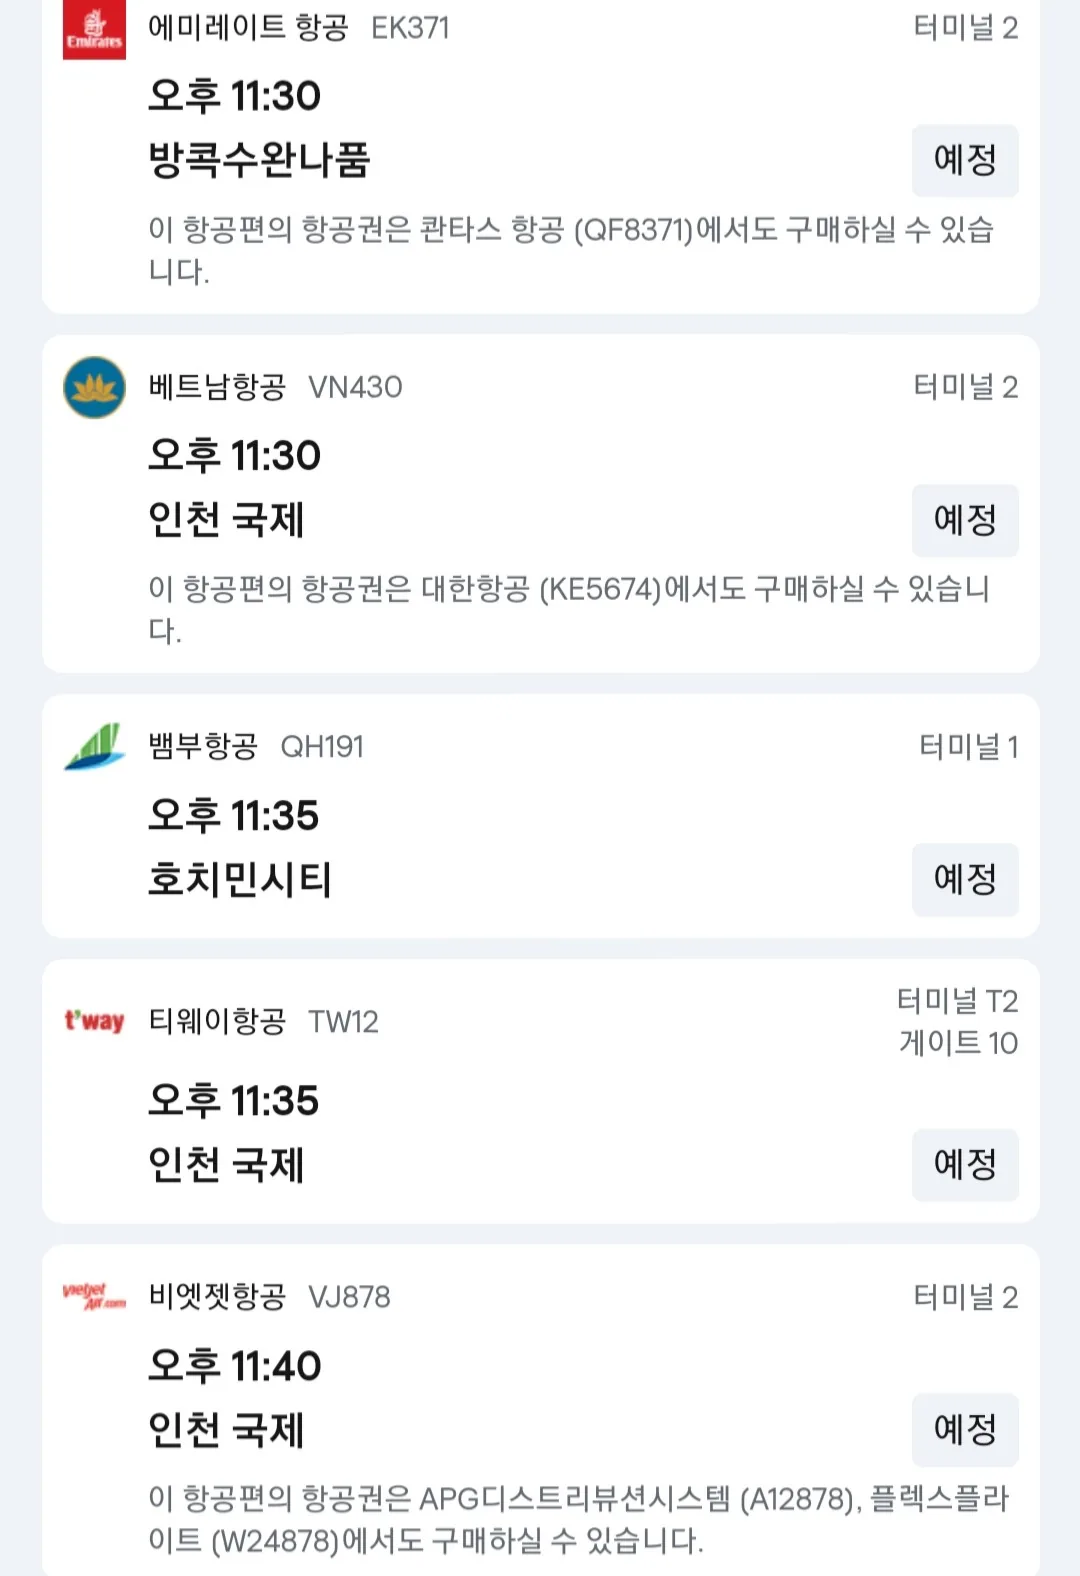Tap the Vietjet Air logo
Image resolution: width=1080 pixels, height=1576 pixels.
coord(94,1297)
